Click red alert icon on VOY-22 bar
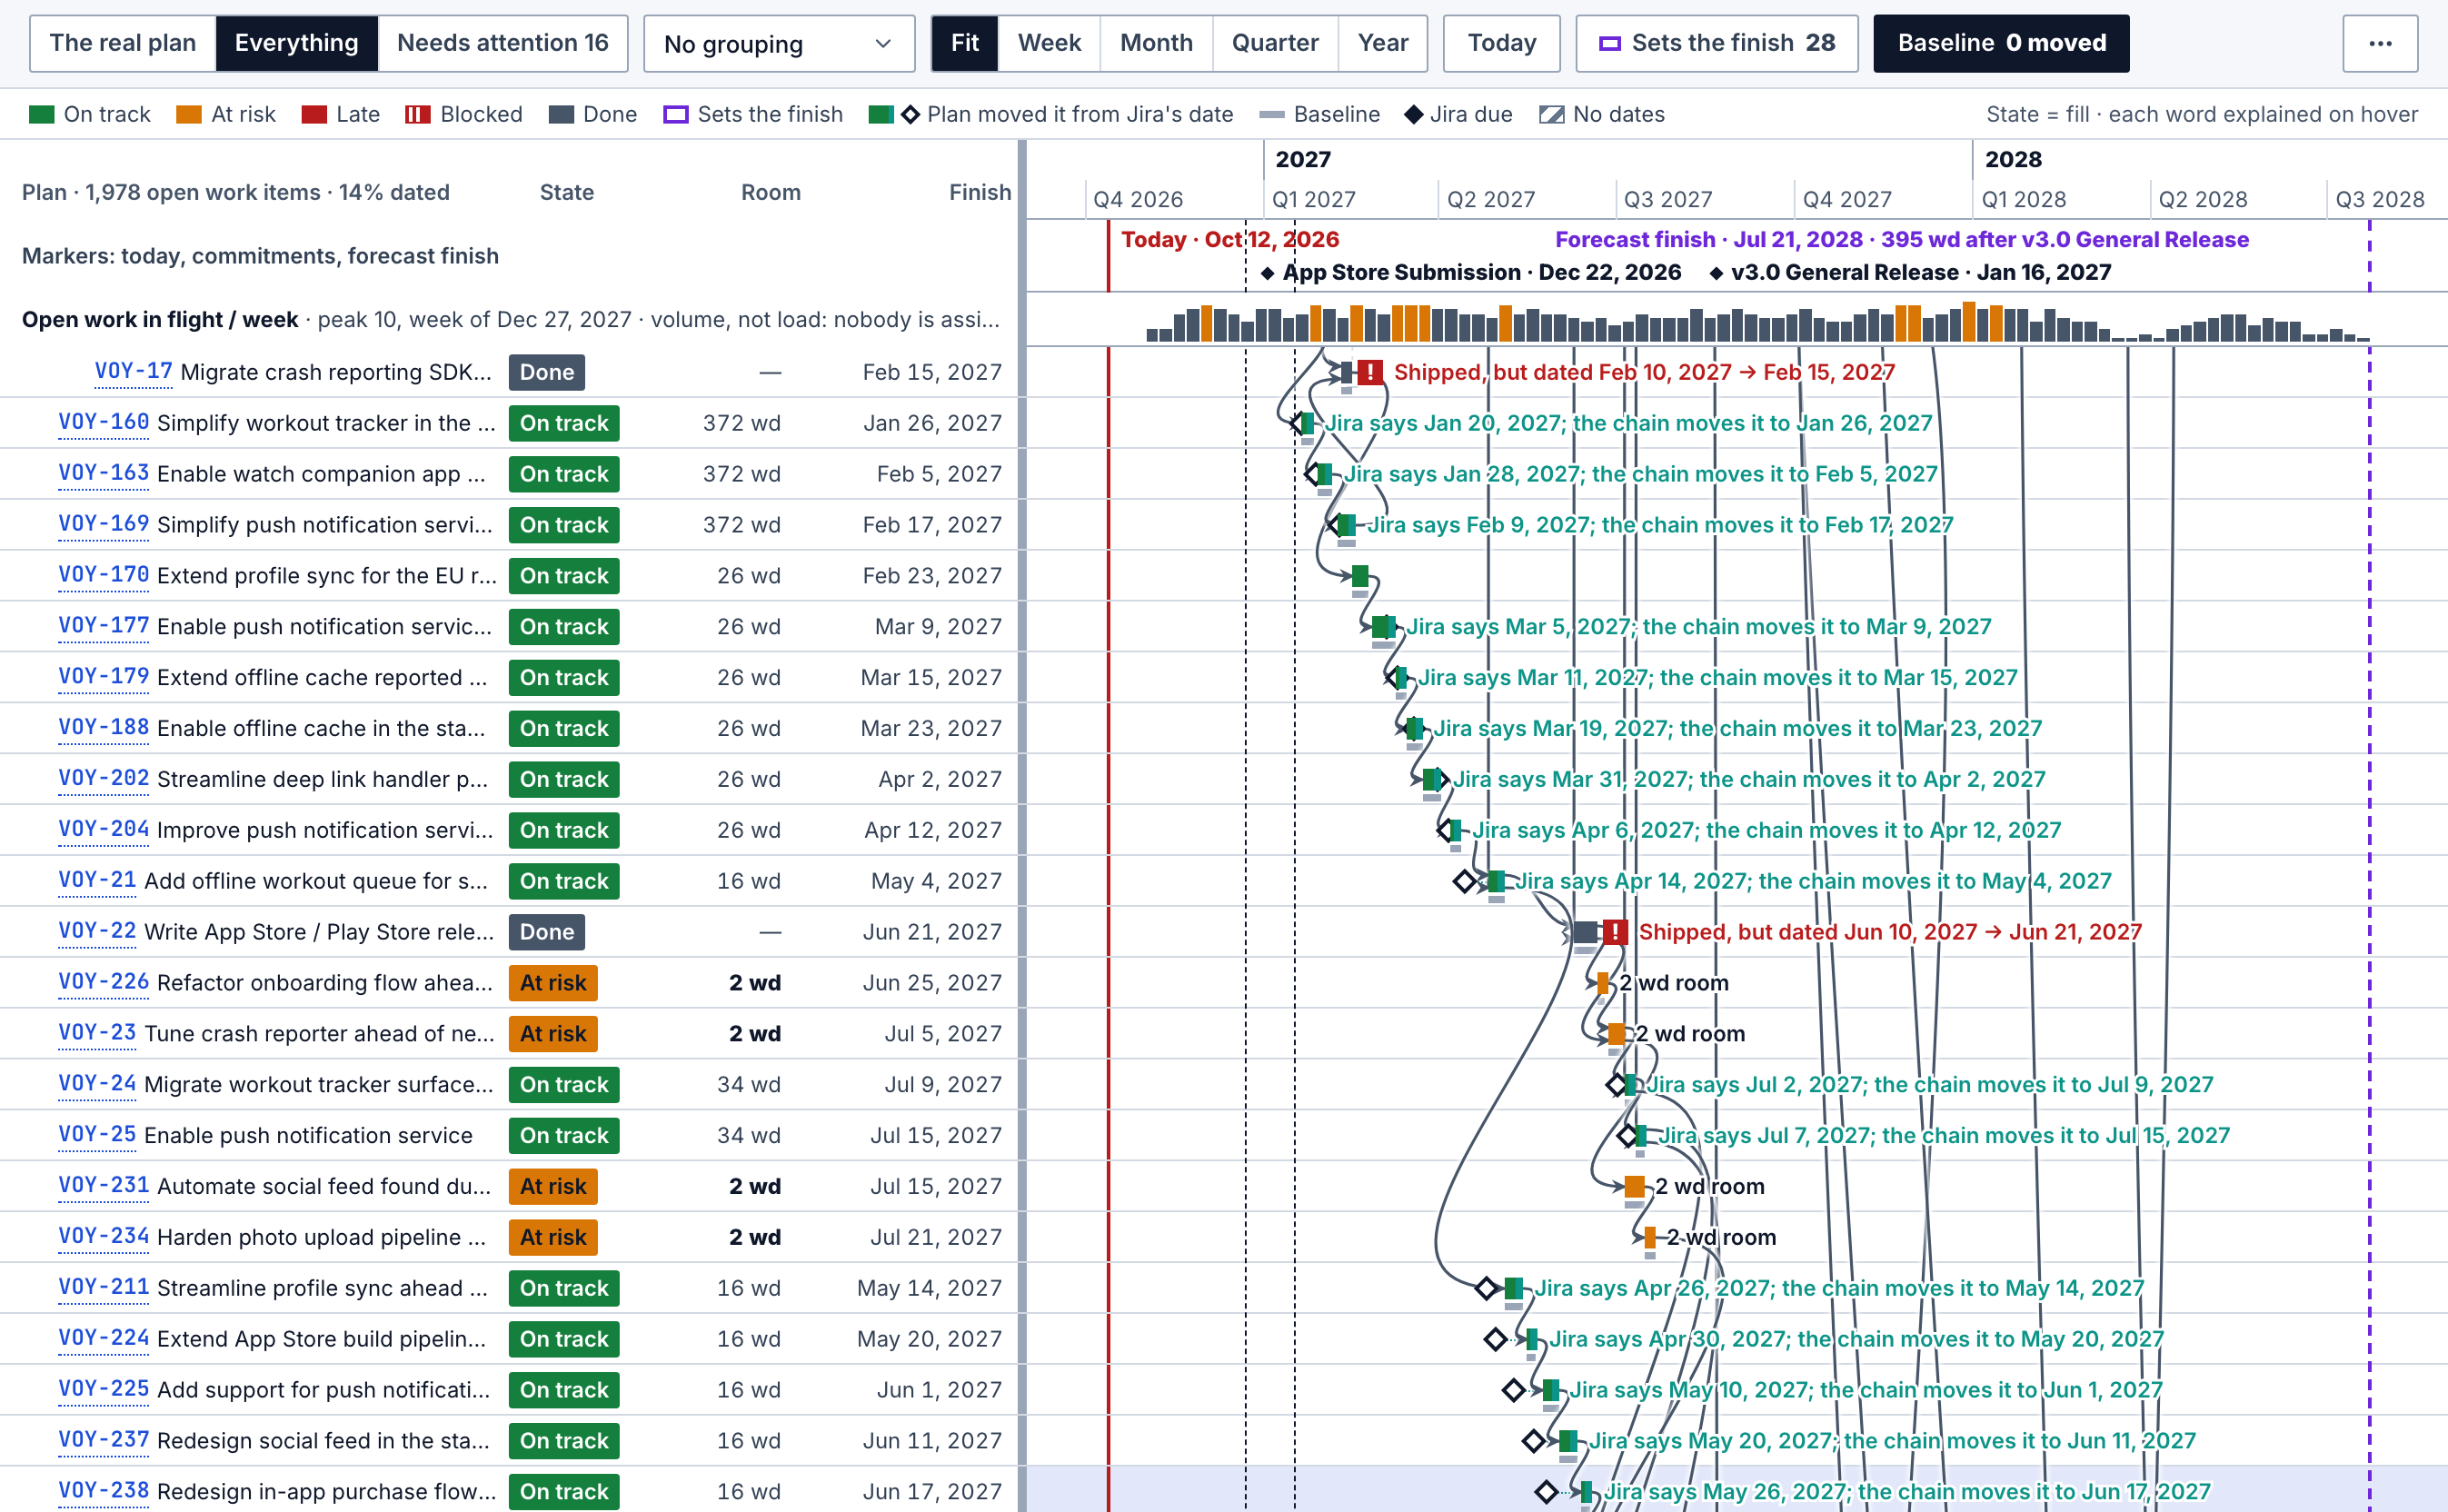This screenshot has width=2448, height=1512. tap(1614, 932)
